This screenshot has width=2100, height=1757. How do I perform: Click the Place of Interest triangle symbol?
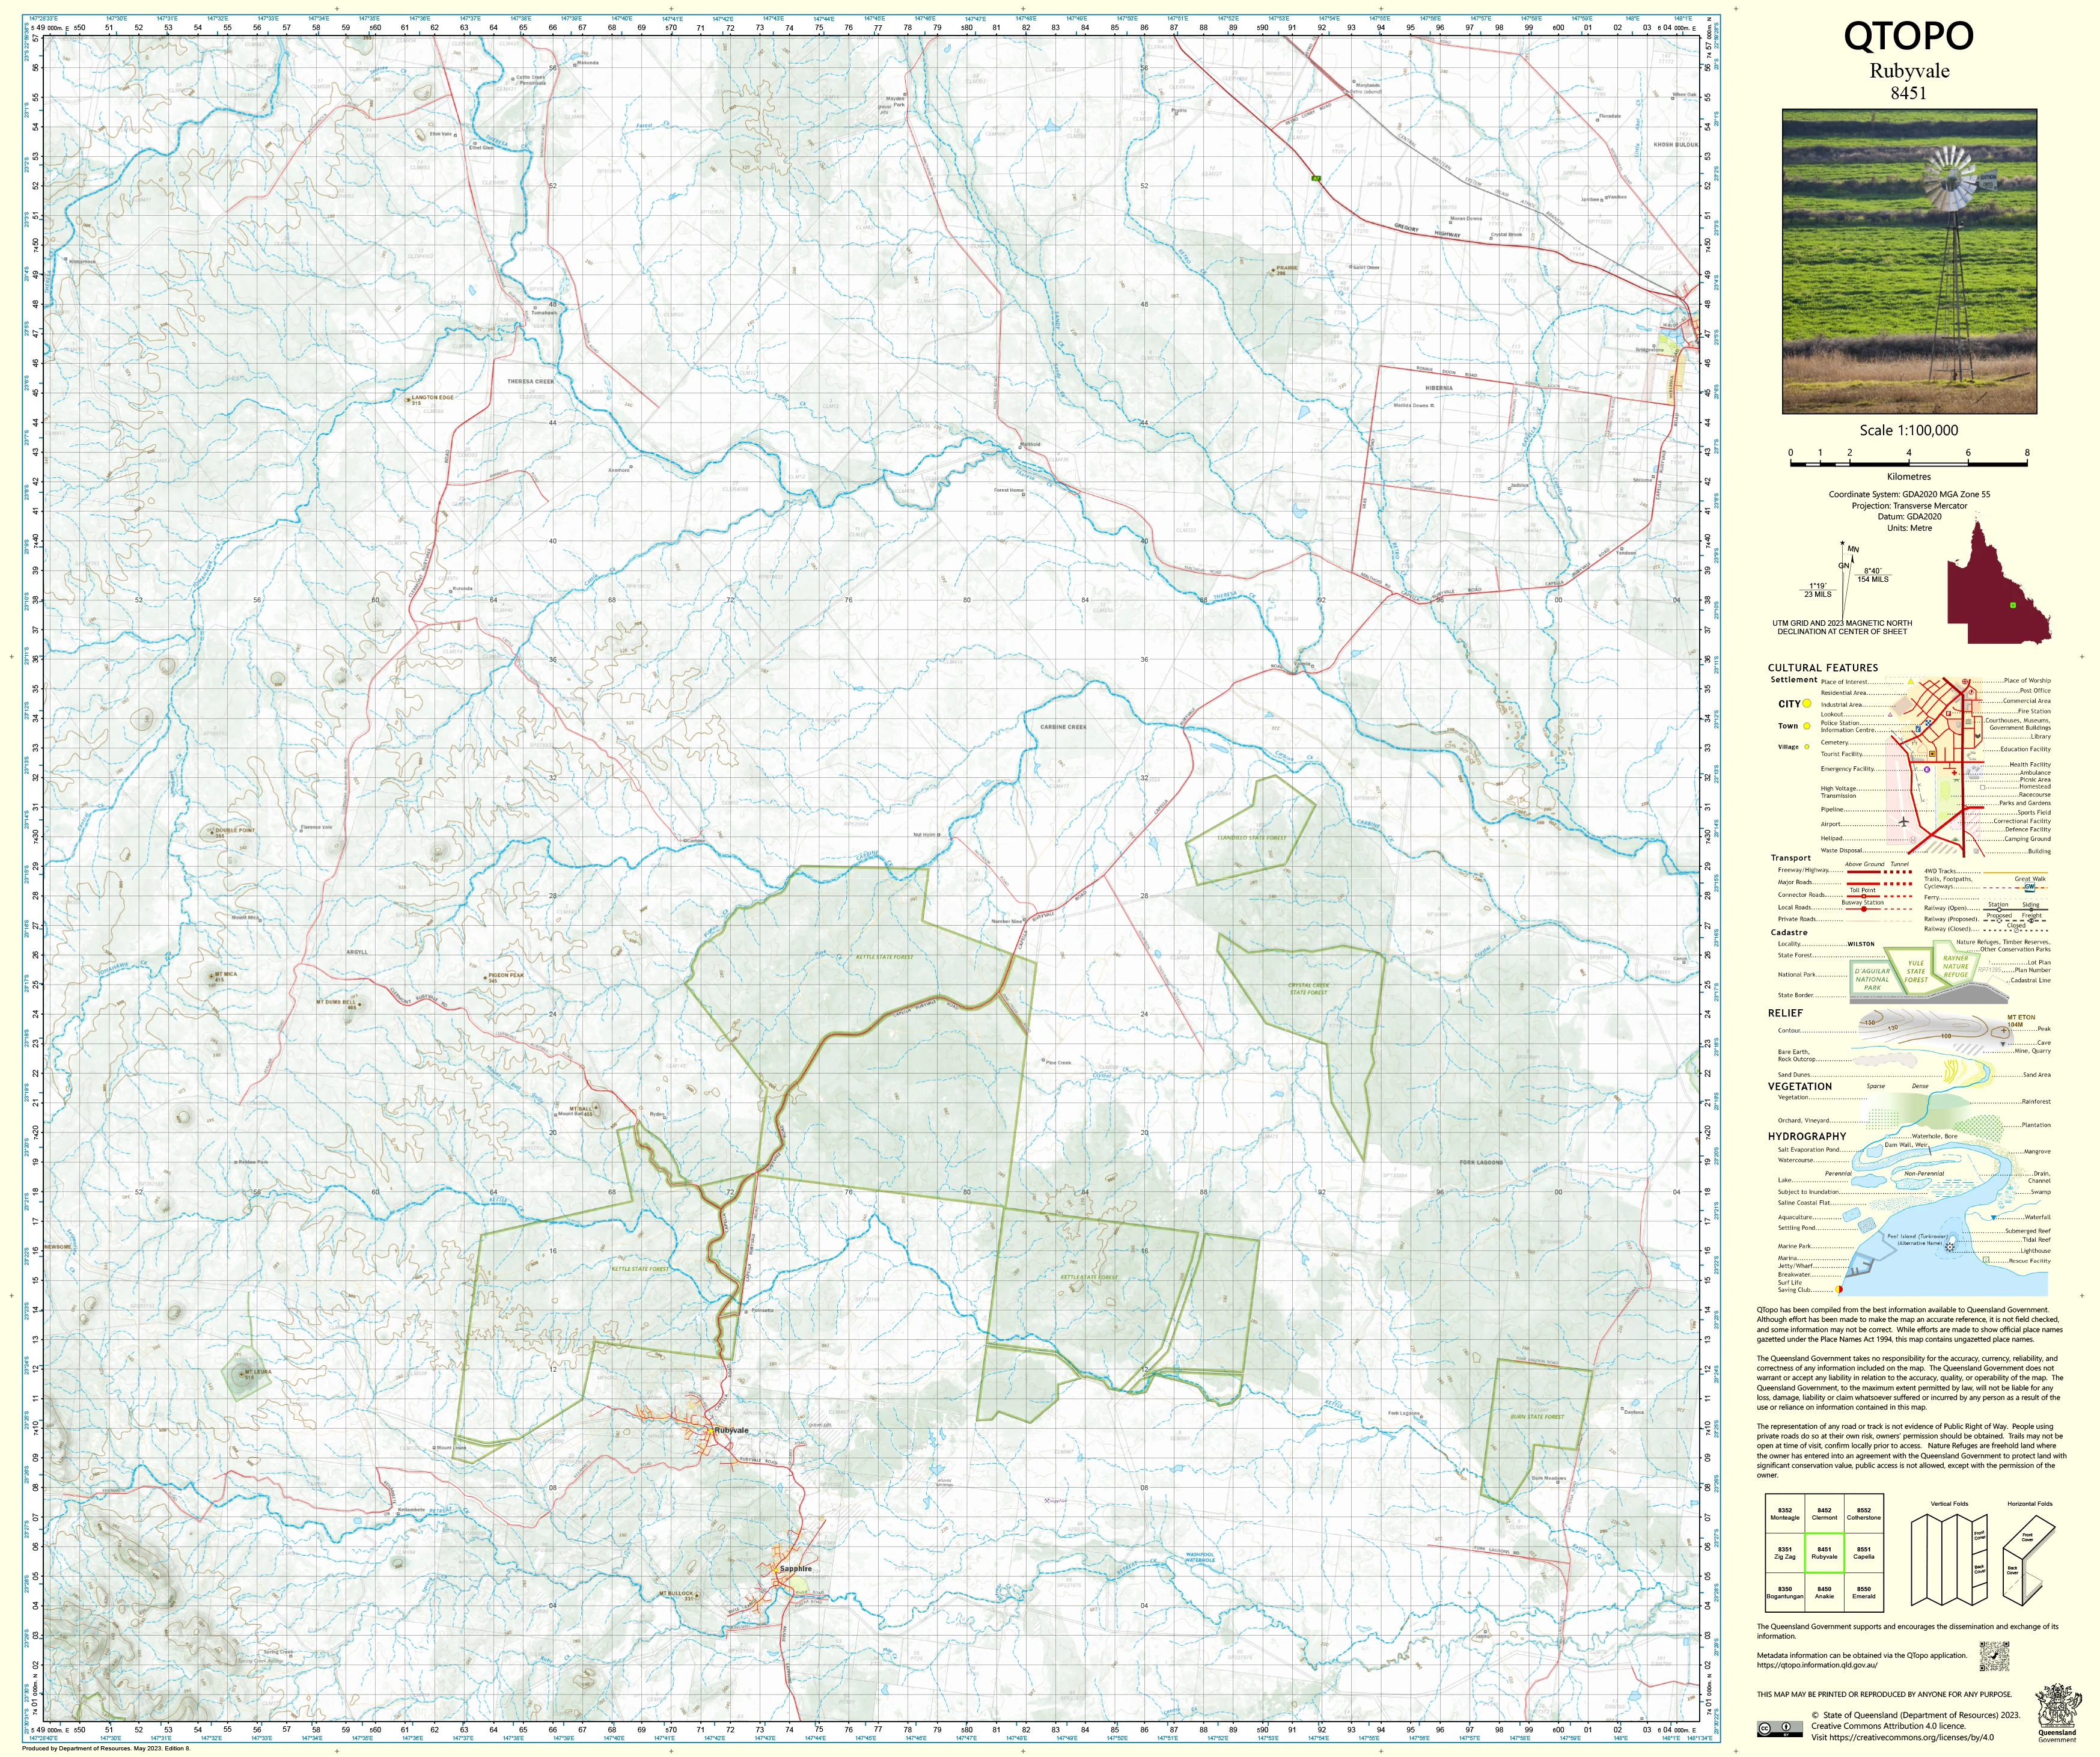point(1911,682)
